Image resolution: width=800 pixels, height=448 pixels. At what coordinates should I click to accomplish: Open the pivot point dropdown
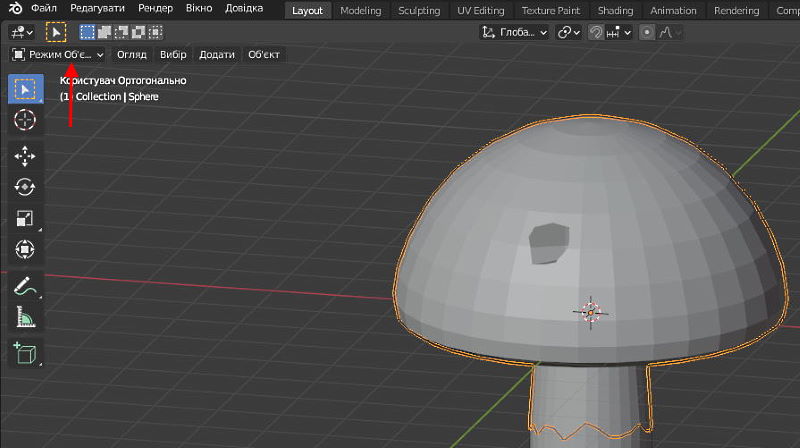coord(568,33)
